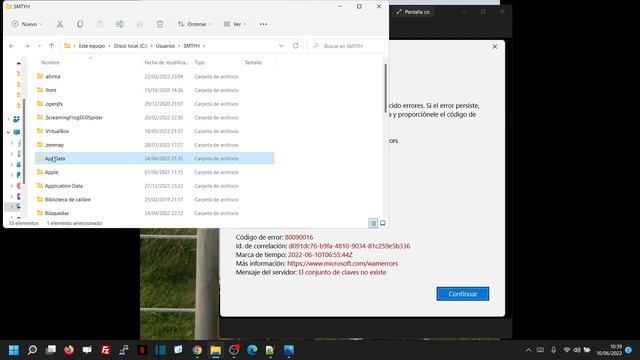Click 'Este equipo' in address breadcrumb
This screenshot has width=640, height=360.
(92, 46)
